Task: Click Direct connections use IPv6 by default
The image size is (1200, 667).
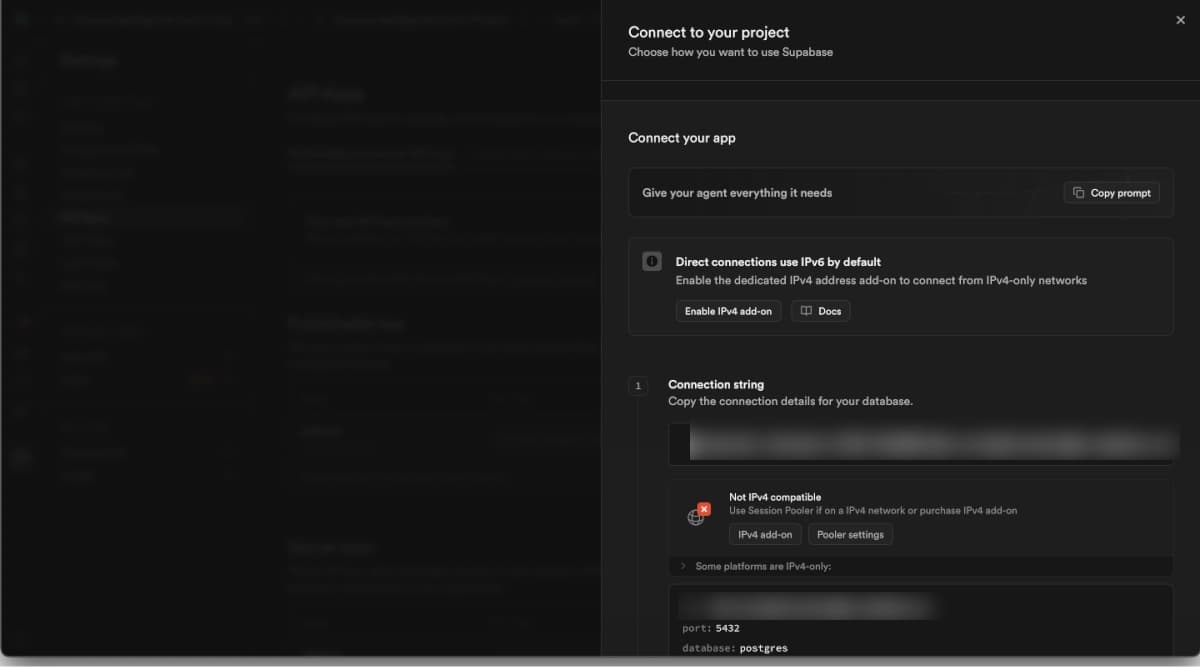Action: [778, 262]
